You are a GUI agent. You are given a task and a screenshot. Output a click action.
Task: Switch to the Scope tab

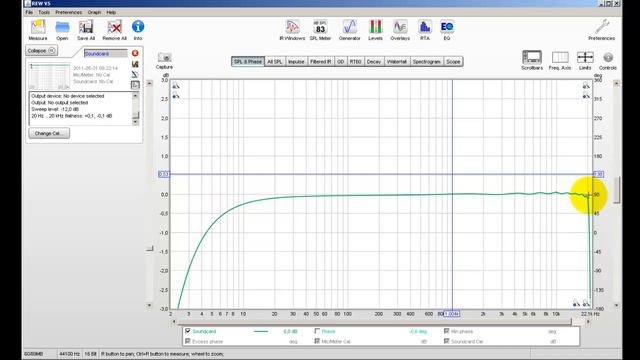(x=453, y=62)
